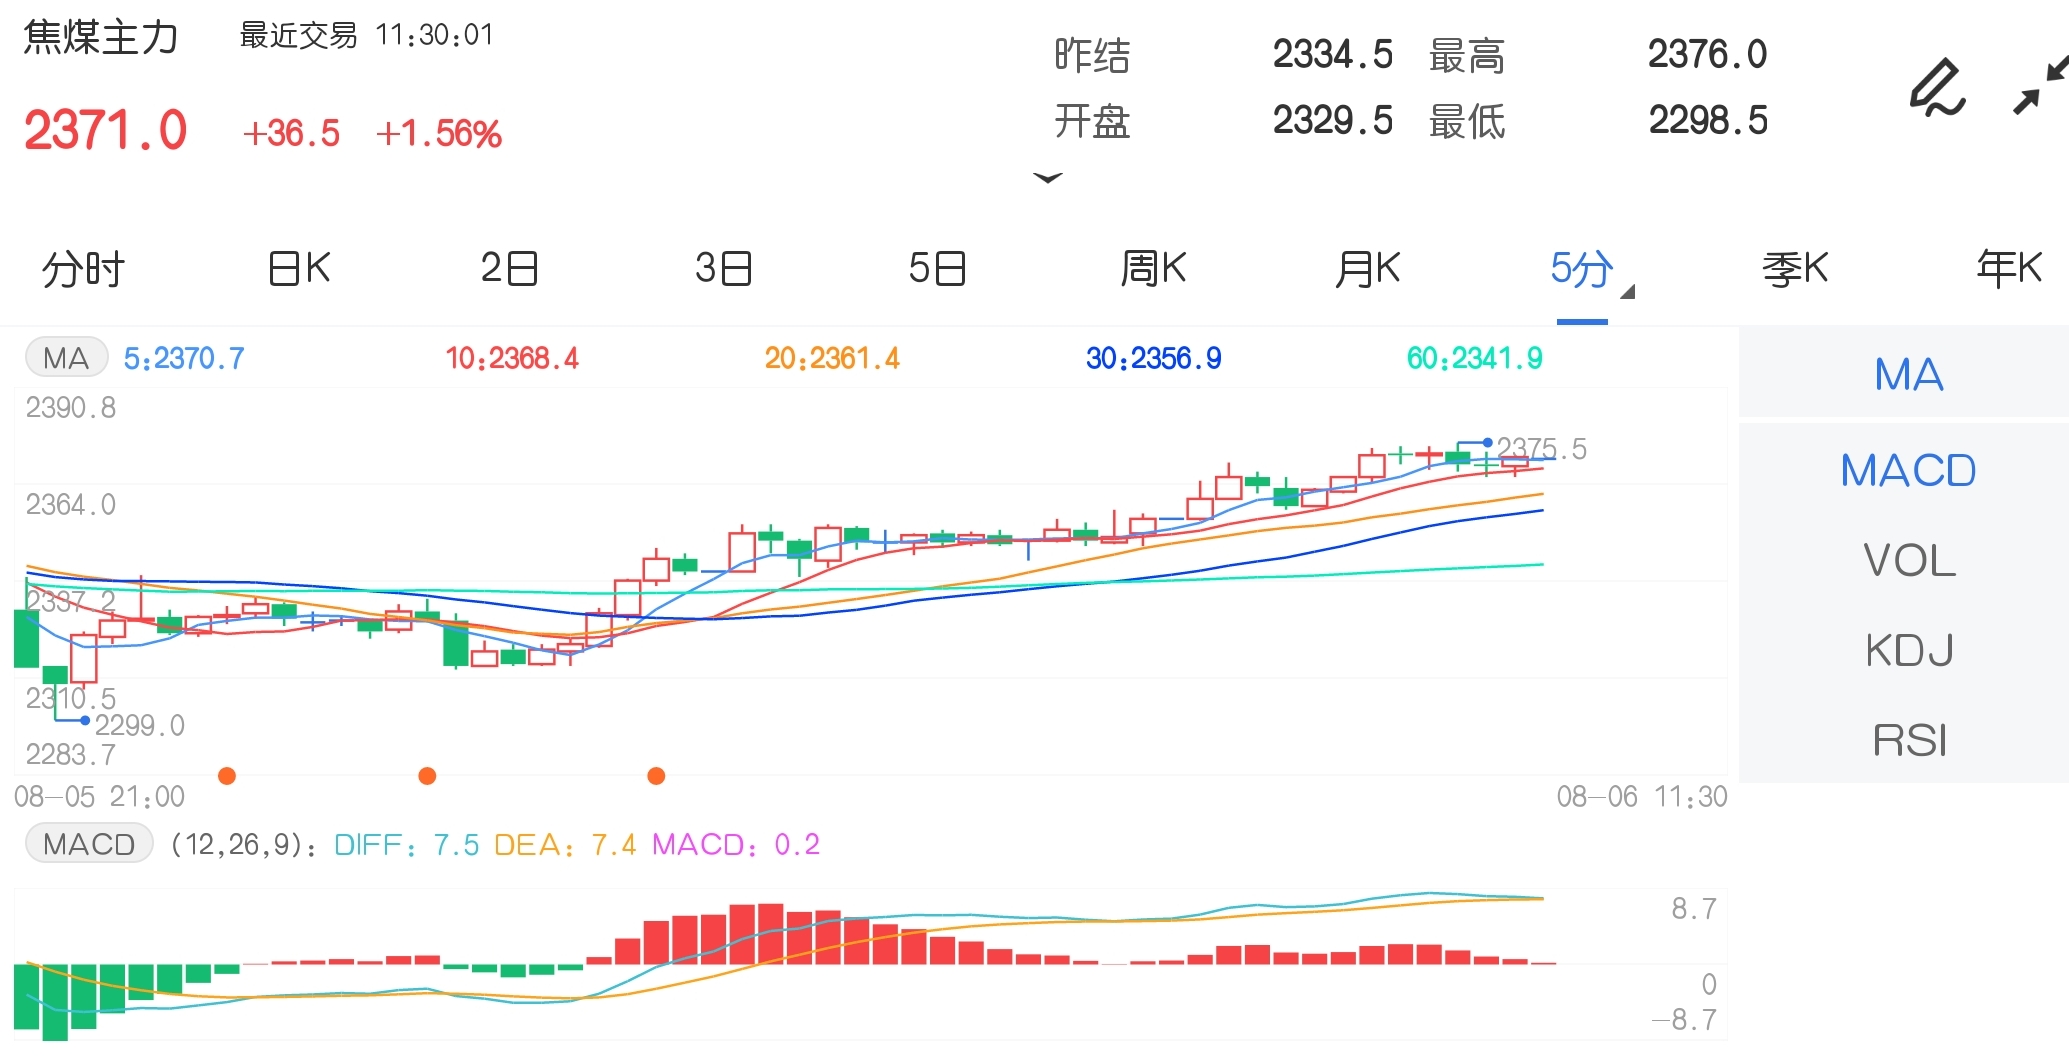
Task: Switch to the 周K weekly chart tab
Action: (x=1152, y=268)
